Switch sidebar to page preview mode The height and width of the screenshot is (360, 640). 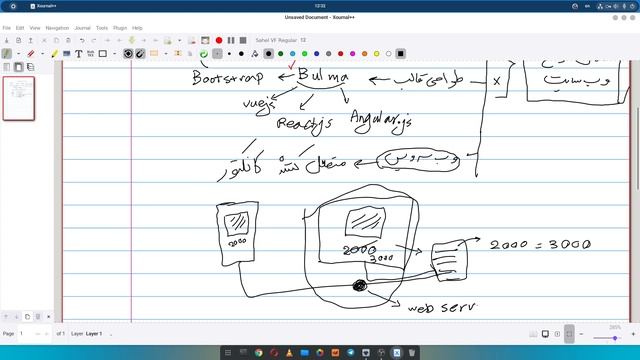(x=18, y=67)
